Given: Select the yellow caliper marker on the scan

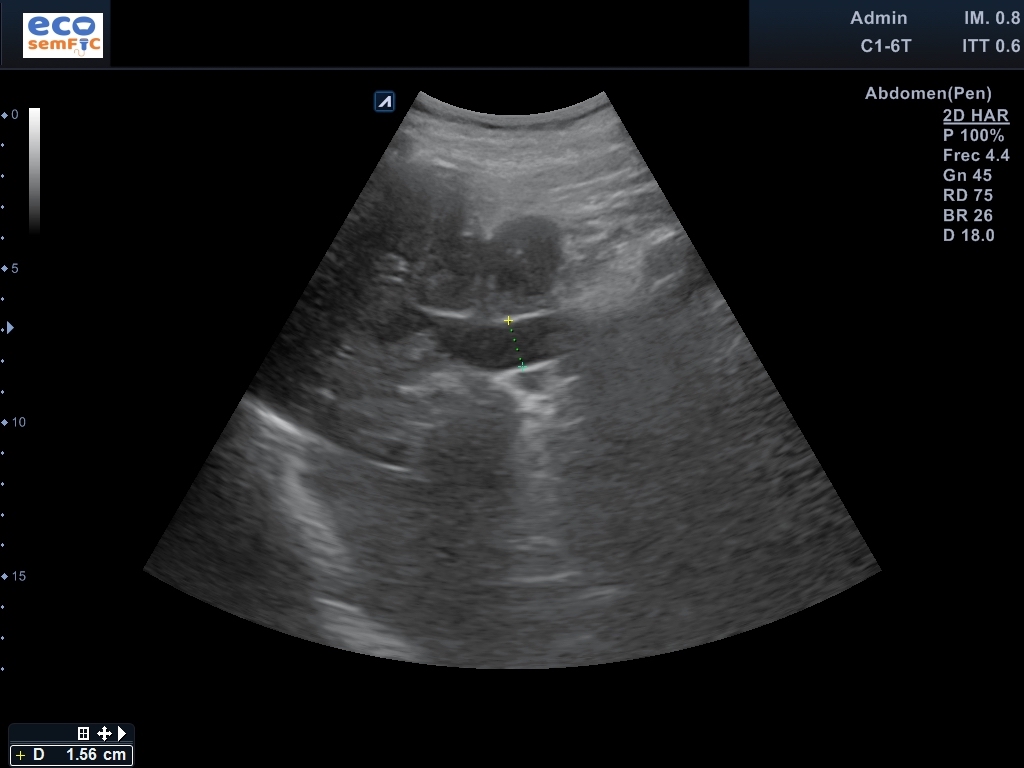Looking at the screenshot, I should click(509, 321).
